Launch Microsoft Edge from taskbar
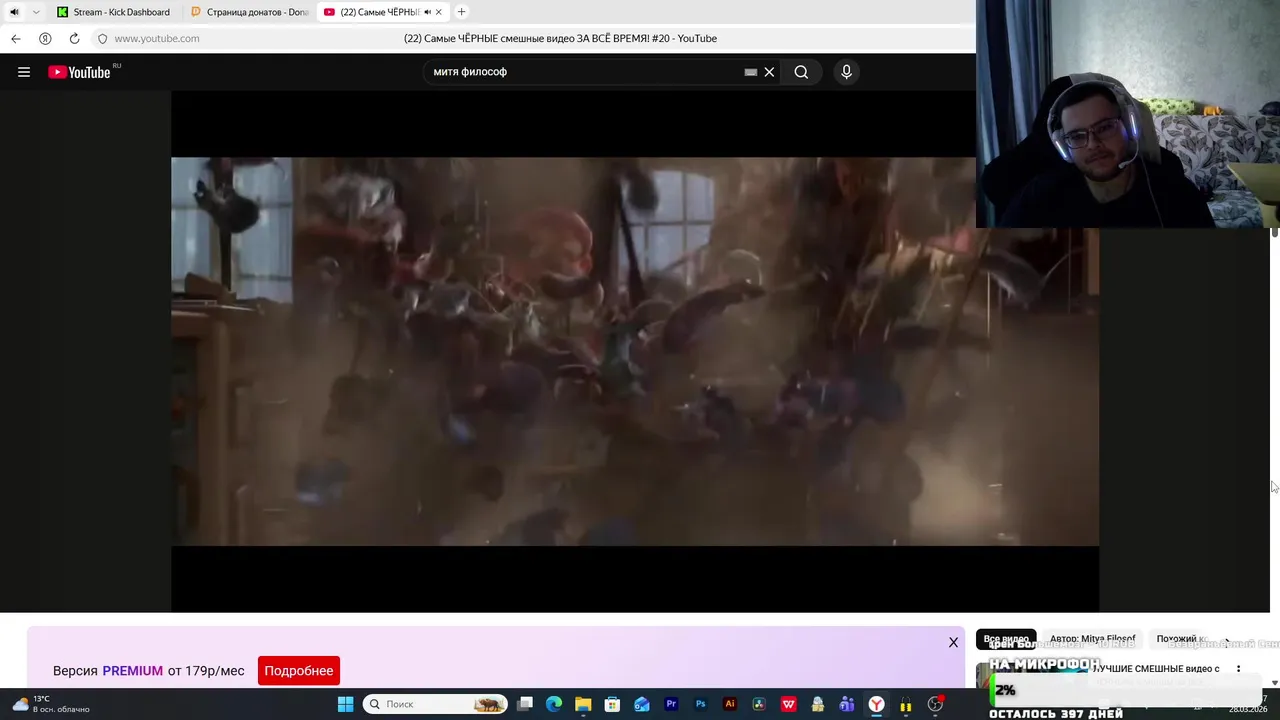The height and width of the screenshot is (720, 1280). (x=554, y=704)
